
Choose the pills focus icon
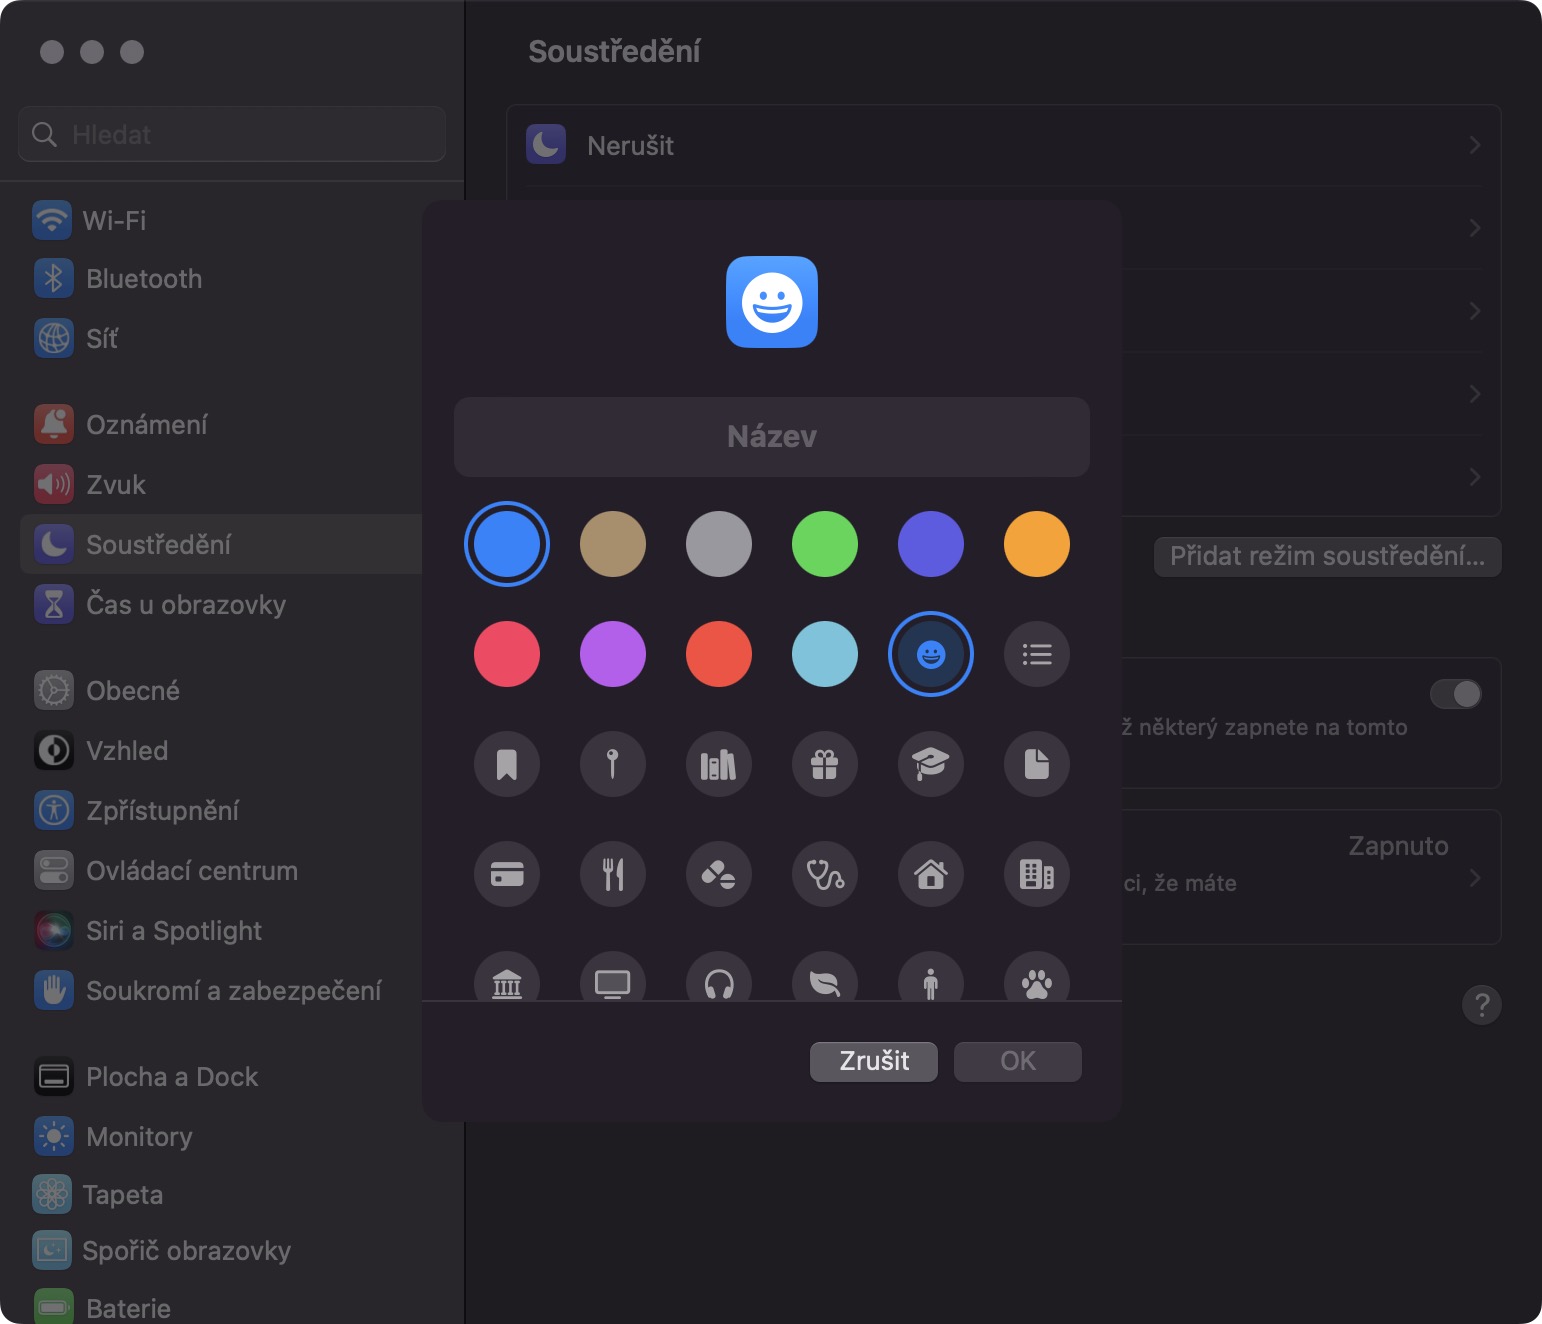click(719, 874)
